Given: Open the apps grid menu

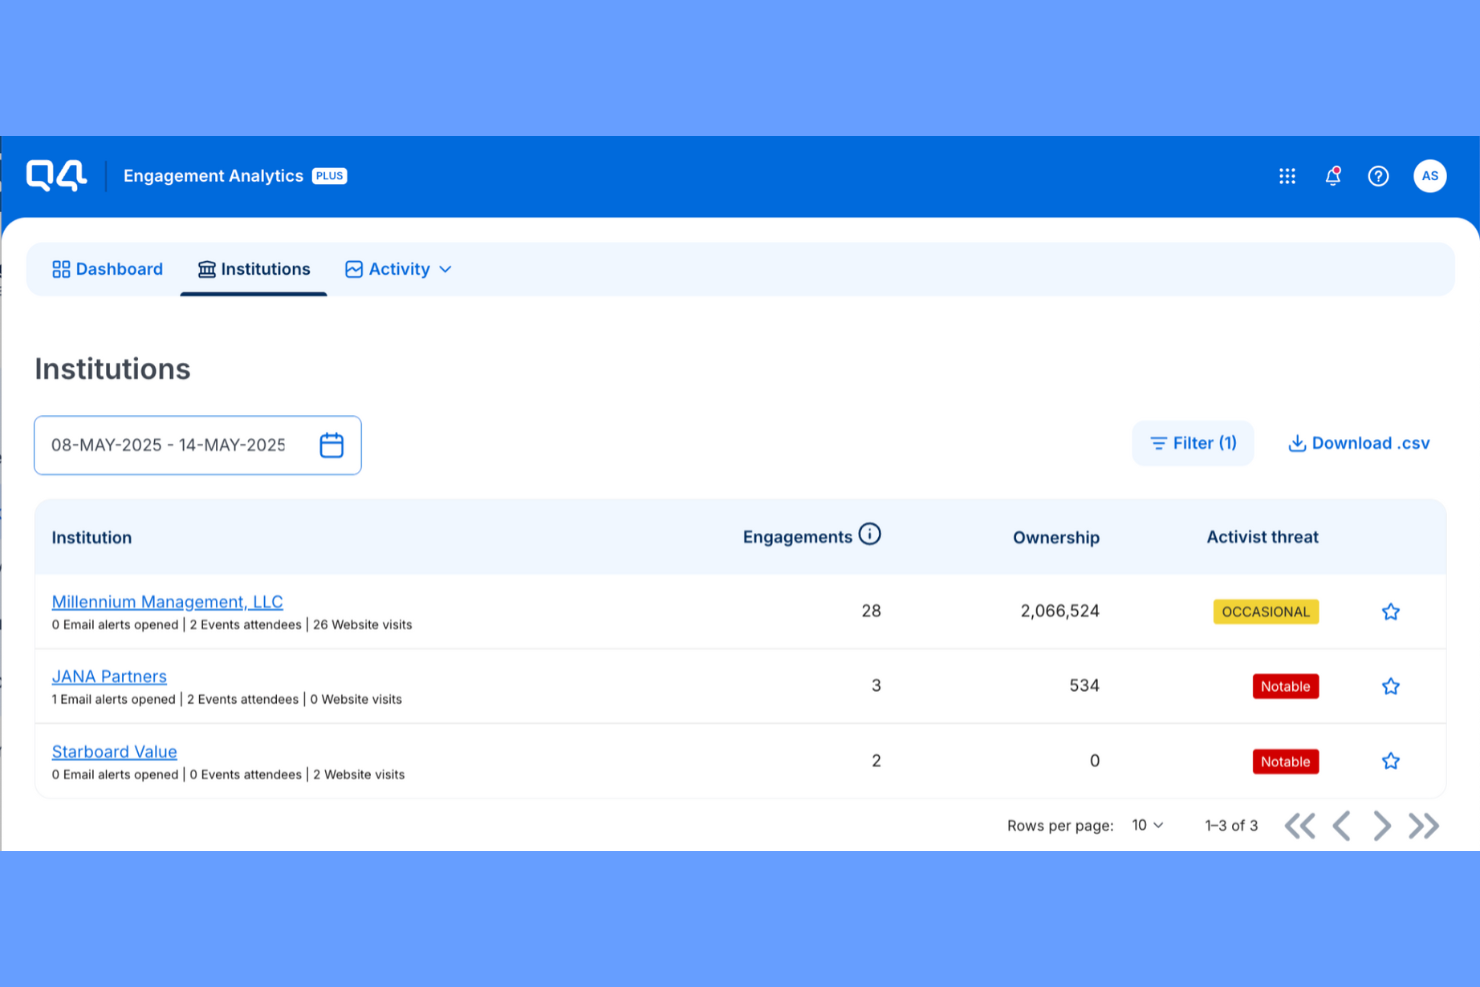Looking at the screenshot, I should tap(1287, 176).
